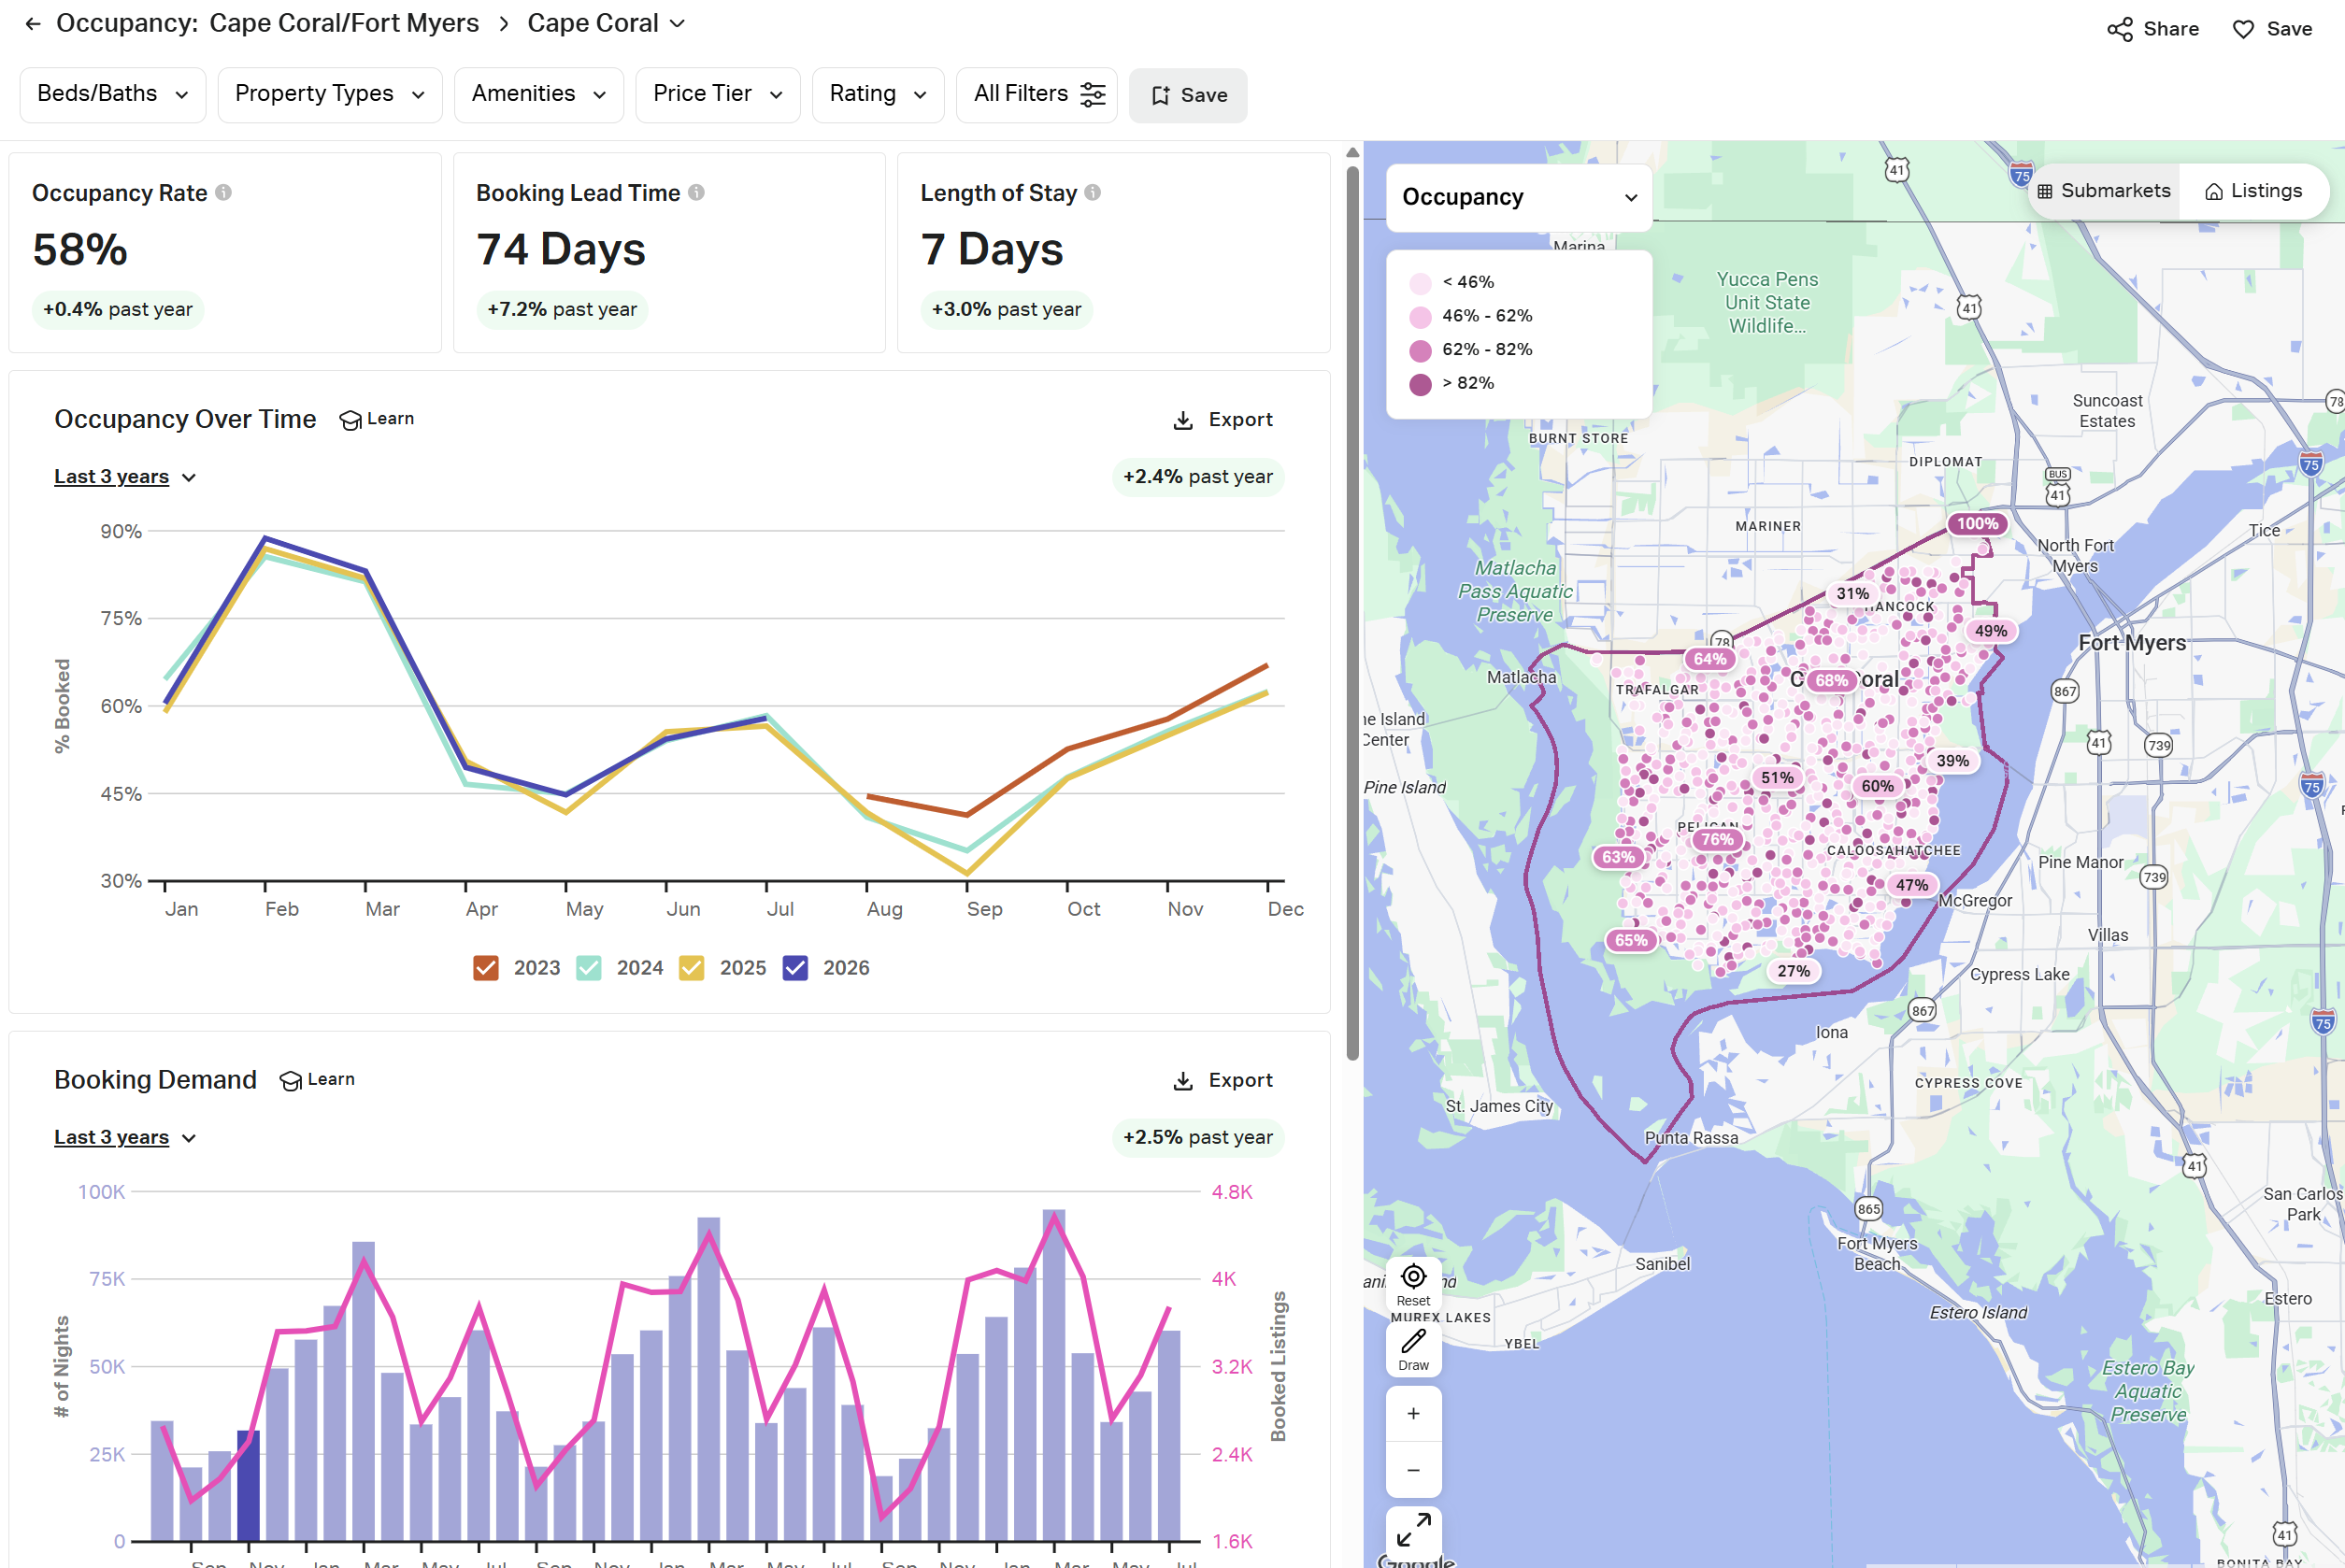Toggle the 2026 series checkbox

coord(795,968)
